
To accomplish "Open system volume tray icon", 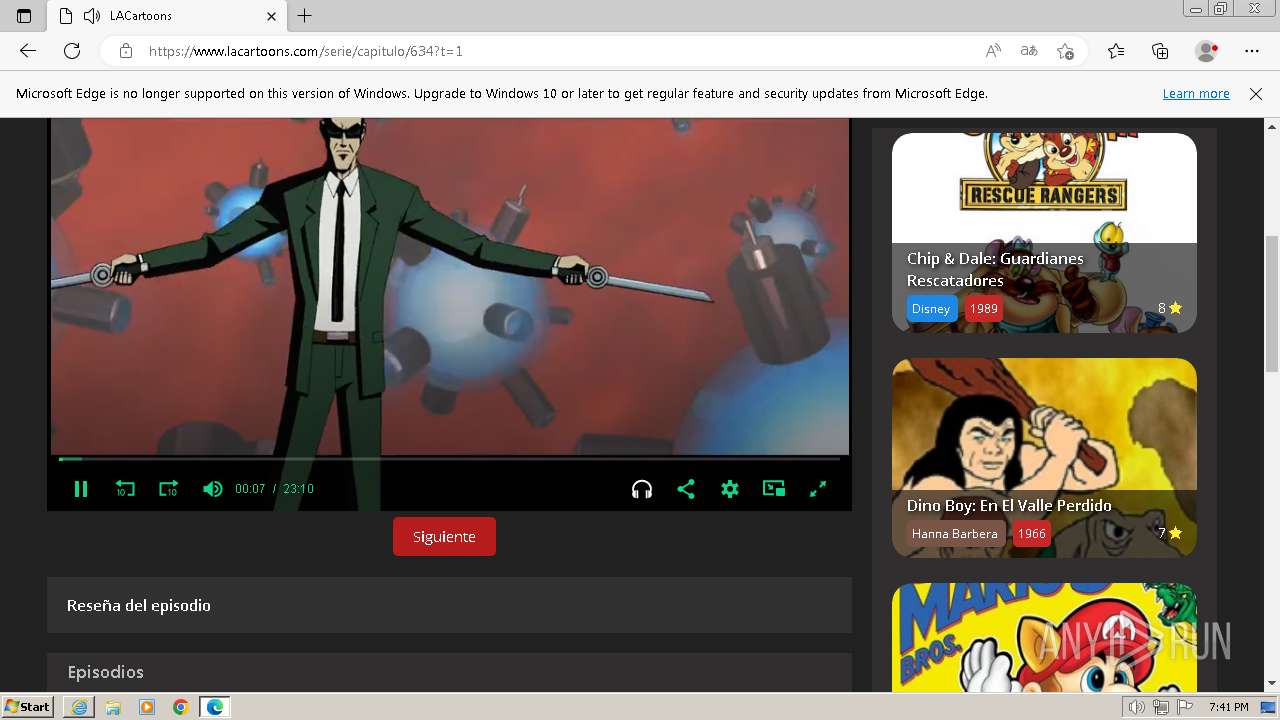I will coord(1136,707).
